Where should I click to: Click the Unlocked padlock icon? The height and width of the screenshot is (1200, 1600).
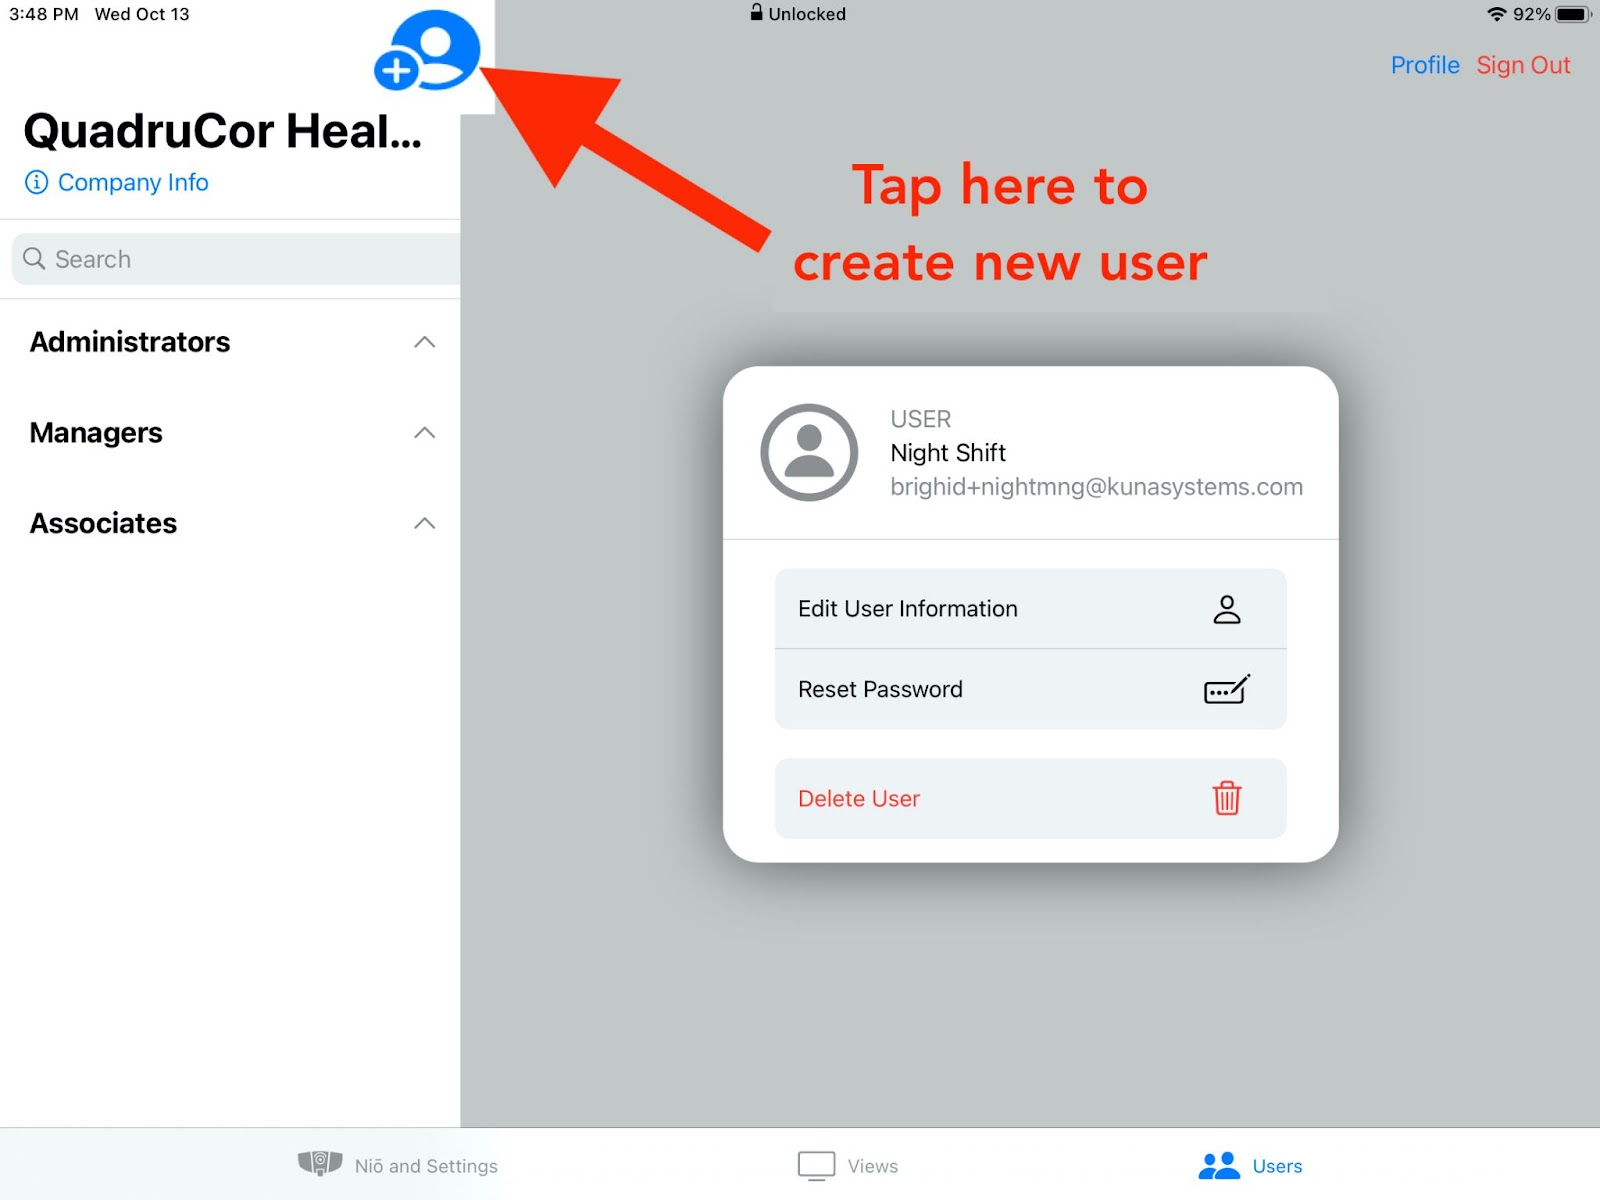coord(757,13)
